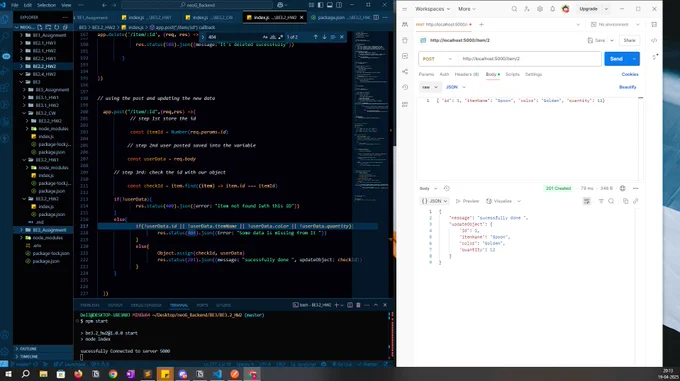Open the Explorer view in VS Code activity bar
The image size is (680, 381).
coord(5,19)
